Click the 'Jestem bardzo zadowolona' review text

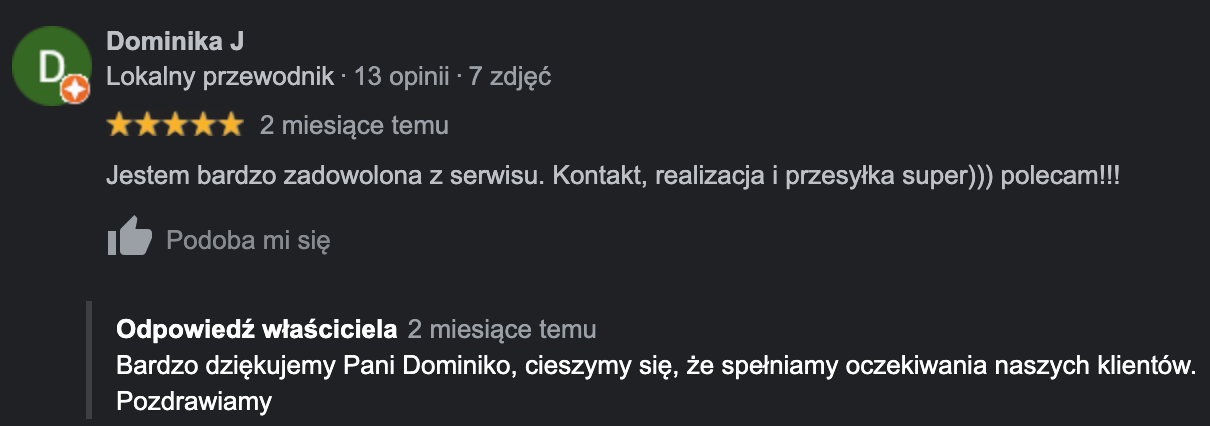tap(613, 176)
